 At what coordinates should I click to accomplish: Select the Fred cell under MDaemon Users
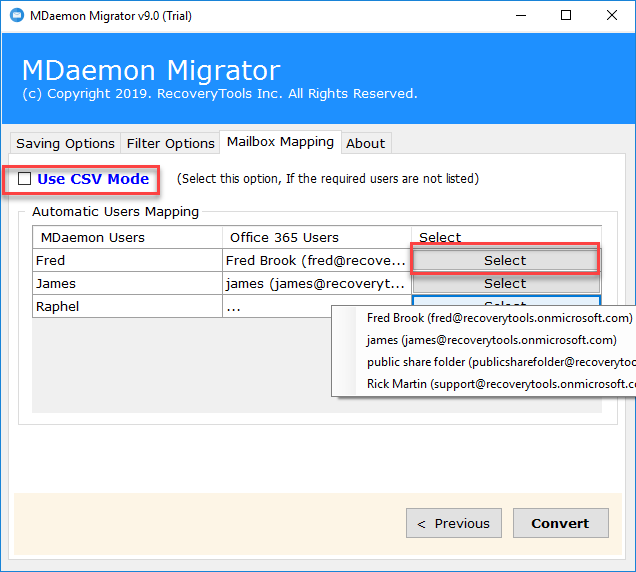[x=127, y=260]
